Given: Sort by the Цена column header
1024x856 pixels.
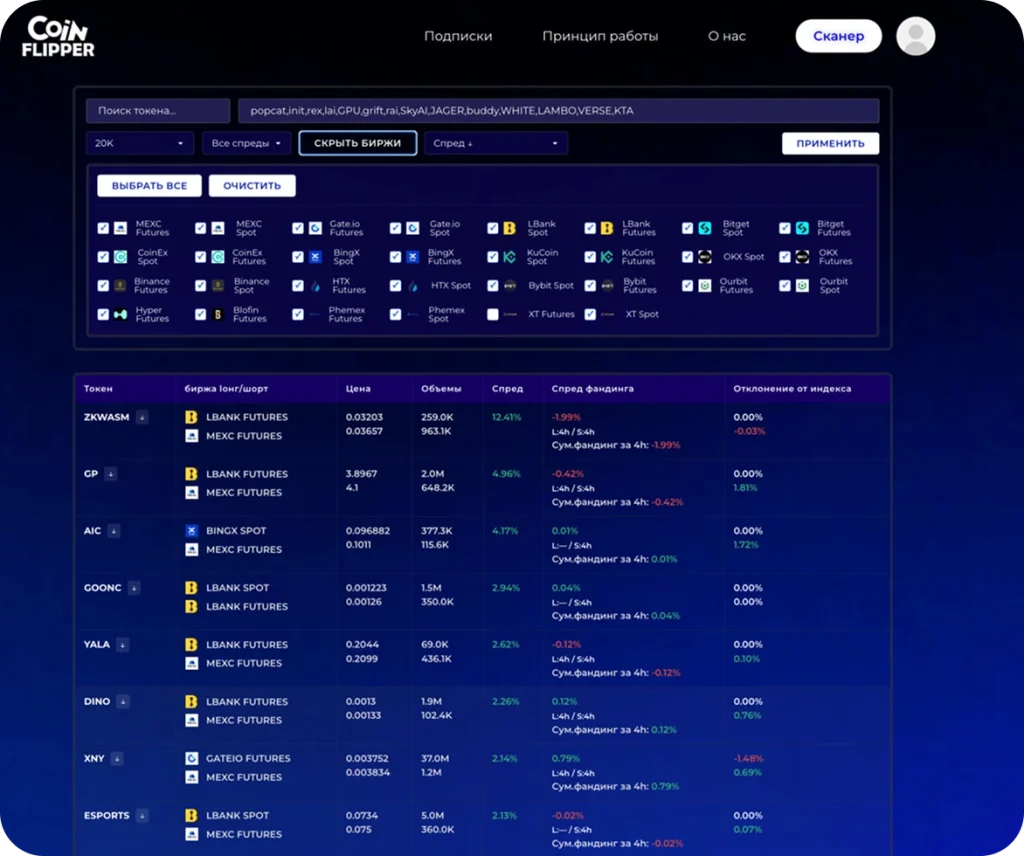Looking at the screenshot, I should coord(358,388).
